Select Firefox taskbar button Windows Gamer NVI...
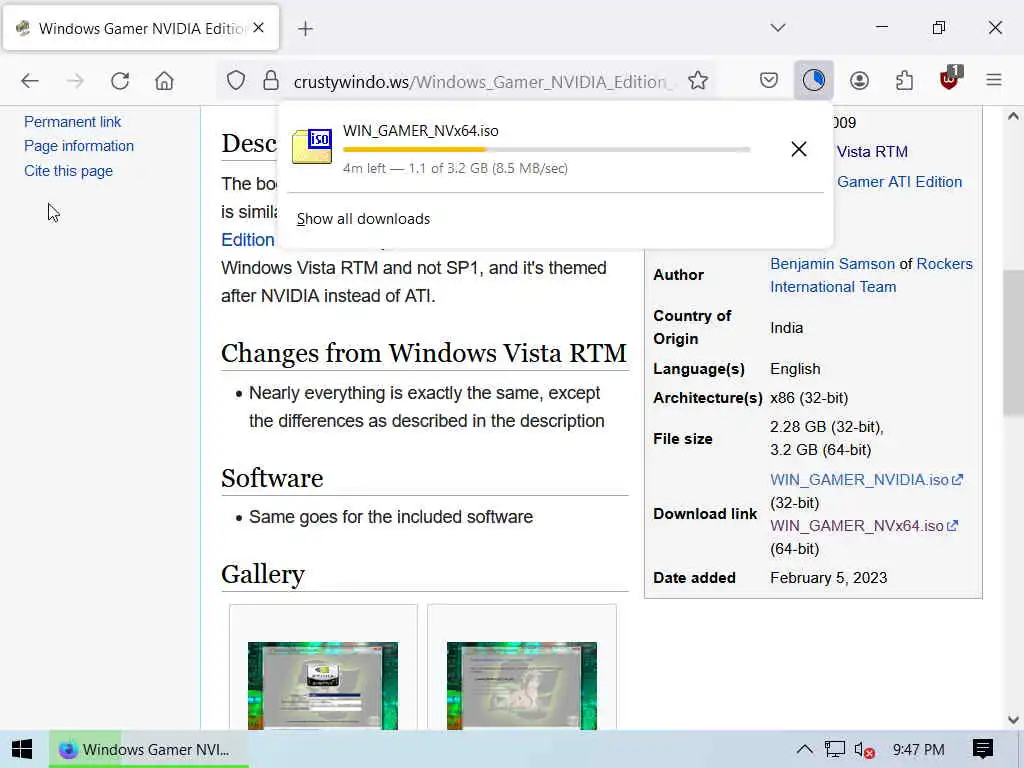This screenshot has height=768, width=1024. point(149,749)
